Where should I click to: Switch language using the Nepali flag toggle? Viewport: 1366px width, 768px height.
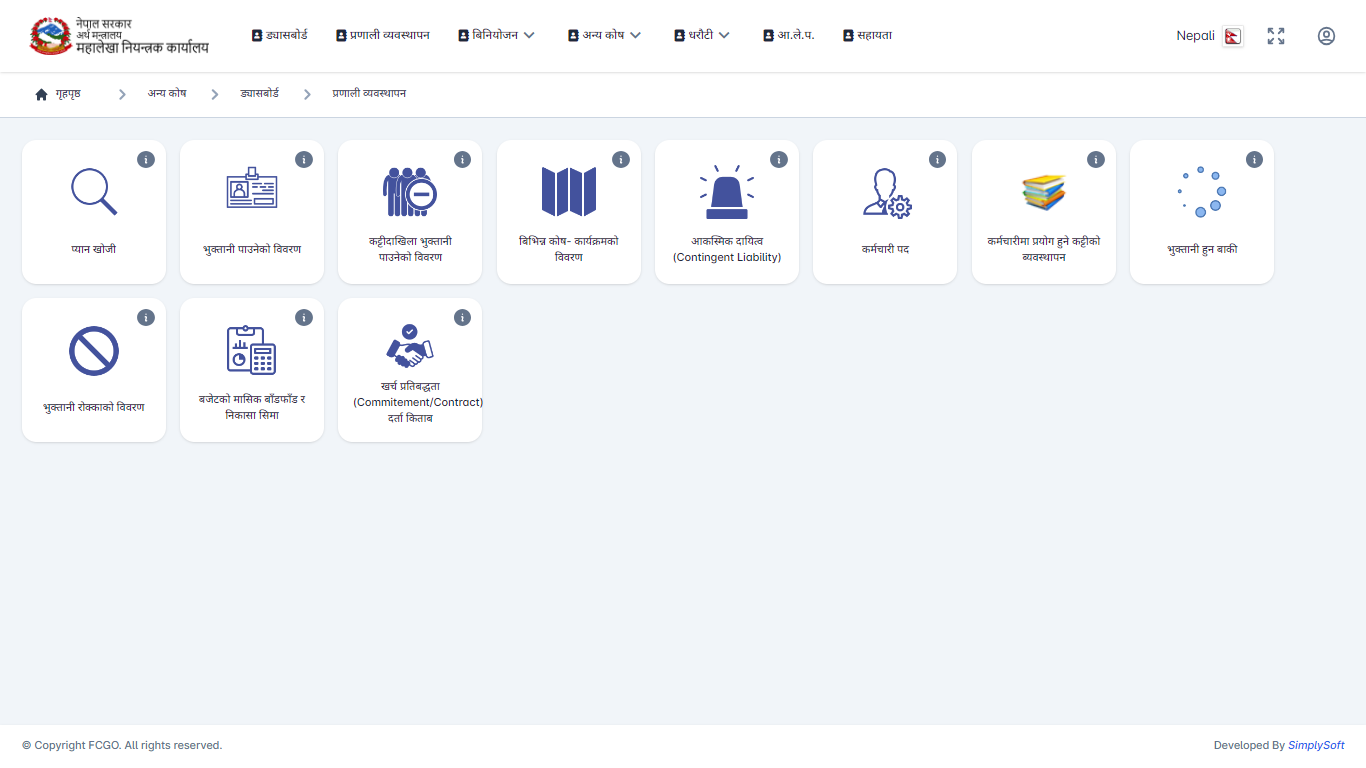point(1233,36)
